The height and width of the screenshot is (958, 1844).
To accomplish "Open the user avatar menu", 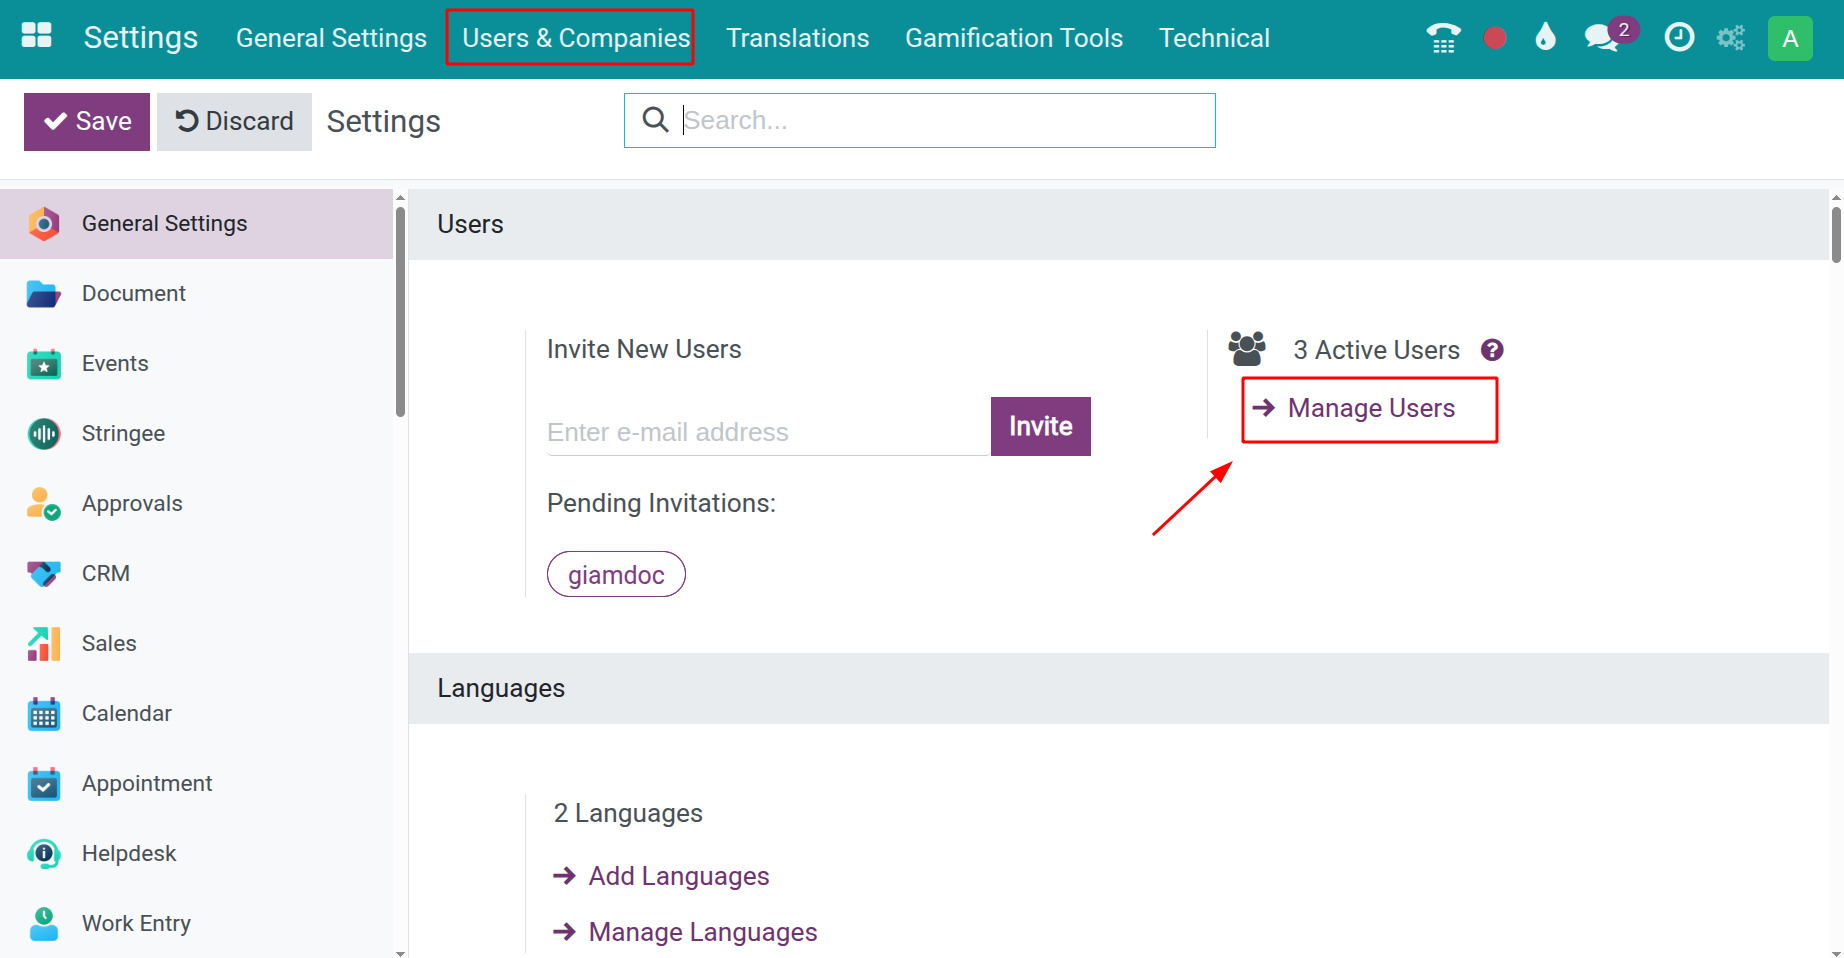I will (1790, 39).
